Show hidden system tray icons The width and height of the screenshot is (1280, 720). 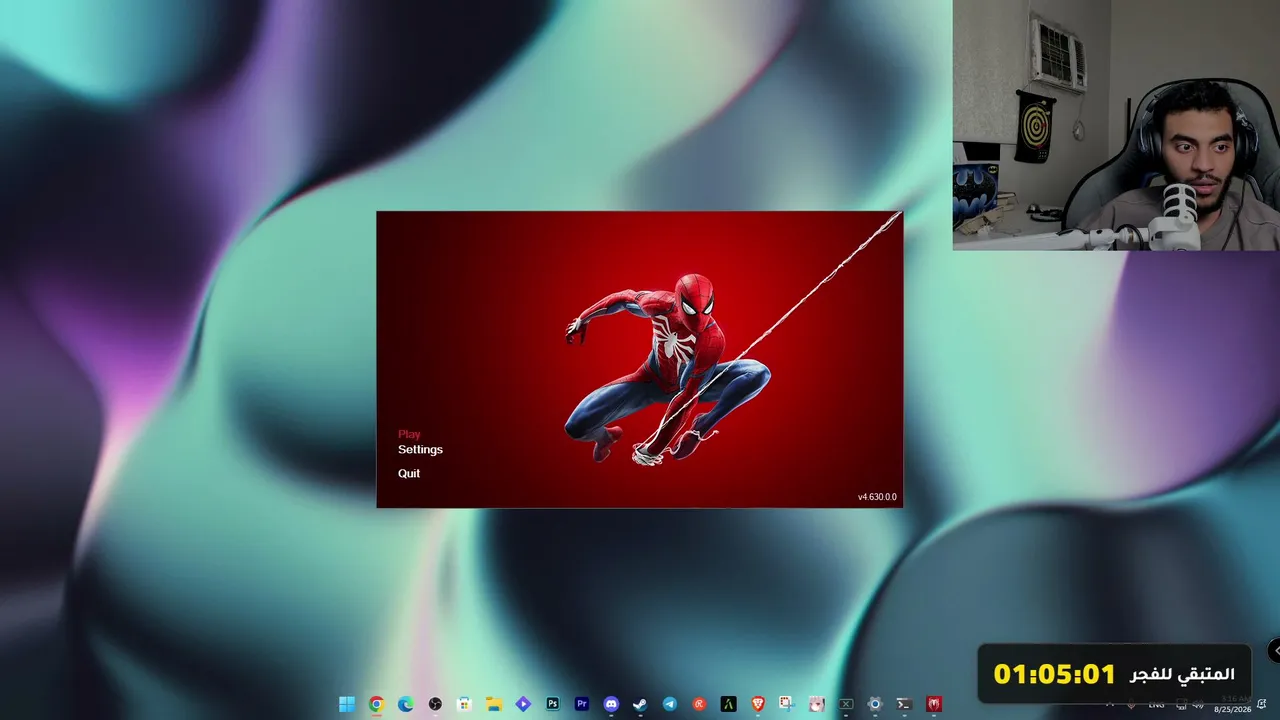[x=1108, y=704]
